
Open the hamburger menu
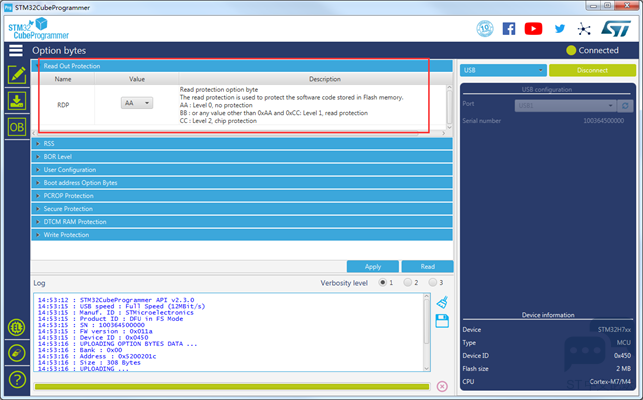(x=16, y=50)
